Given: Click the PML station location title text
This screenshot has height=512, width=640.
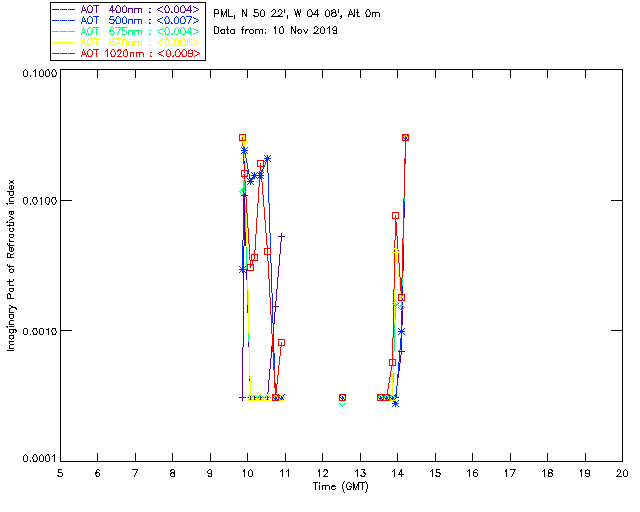Looking at the screenshot, I should [297, 14].
